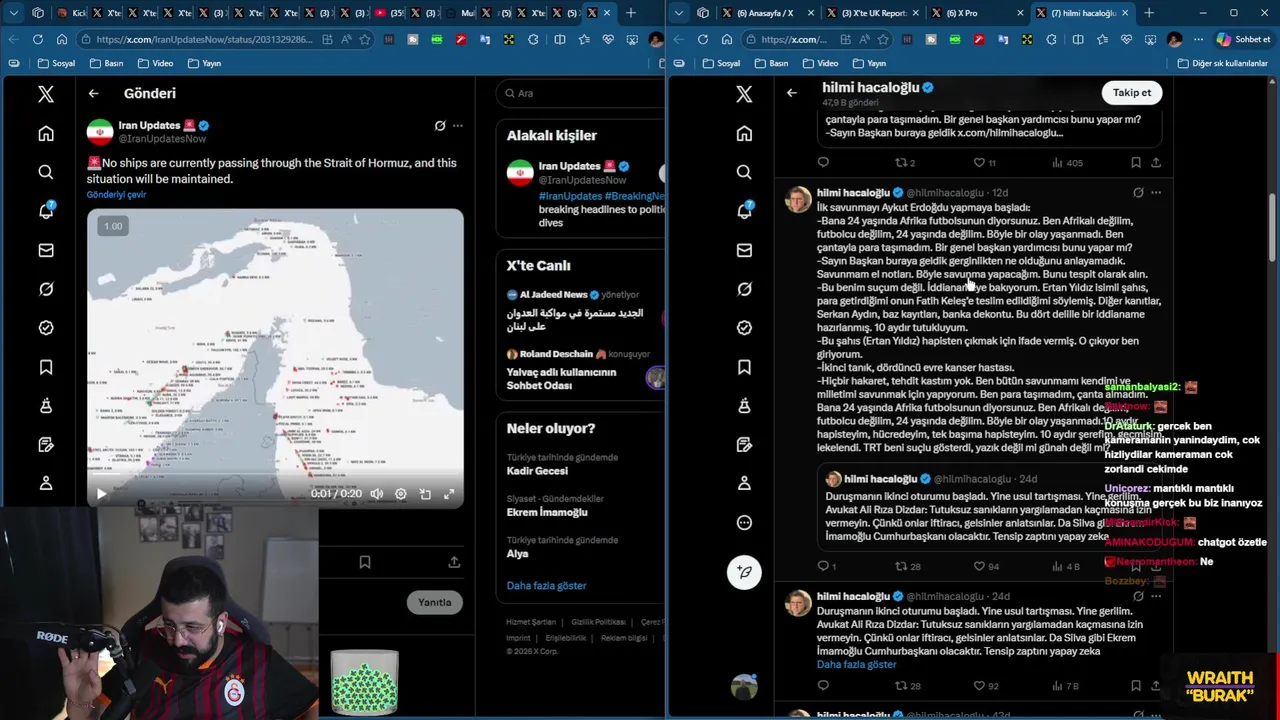Reload page in right browser window

(x=702, y=39)
